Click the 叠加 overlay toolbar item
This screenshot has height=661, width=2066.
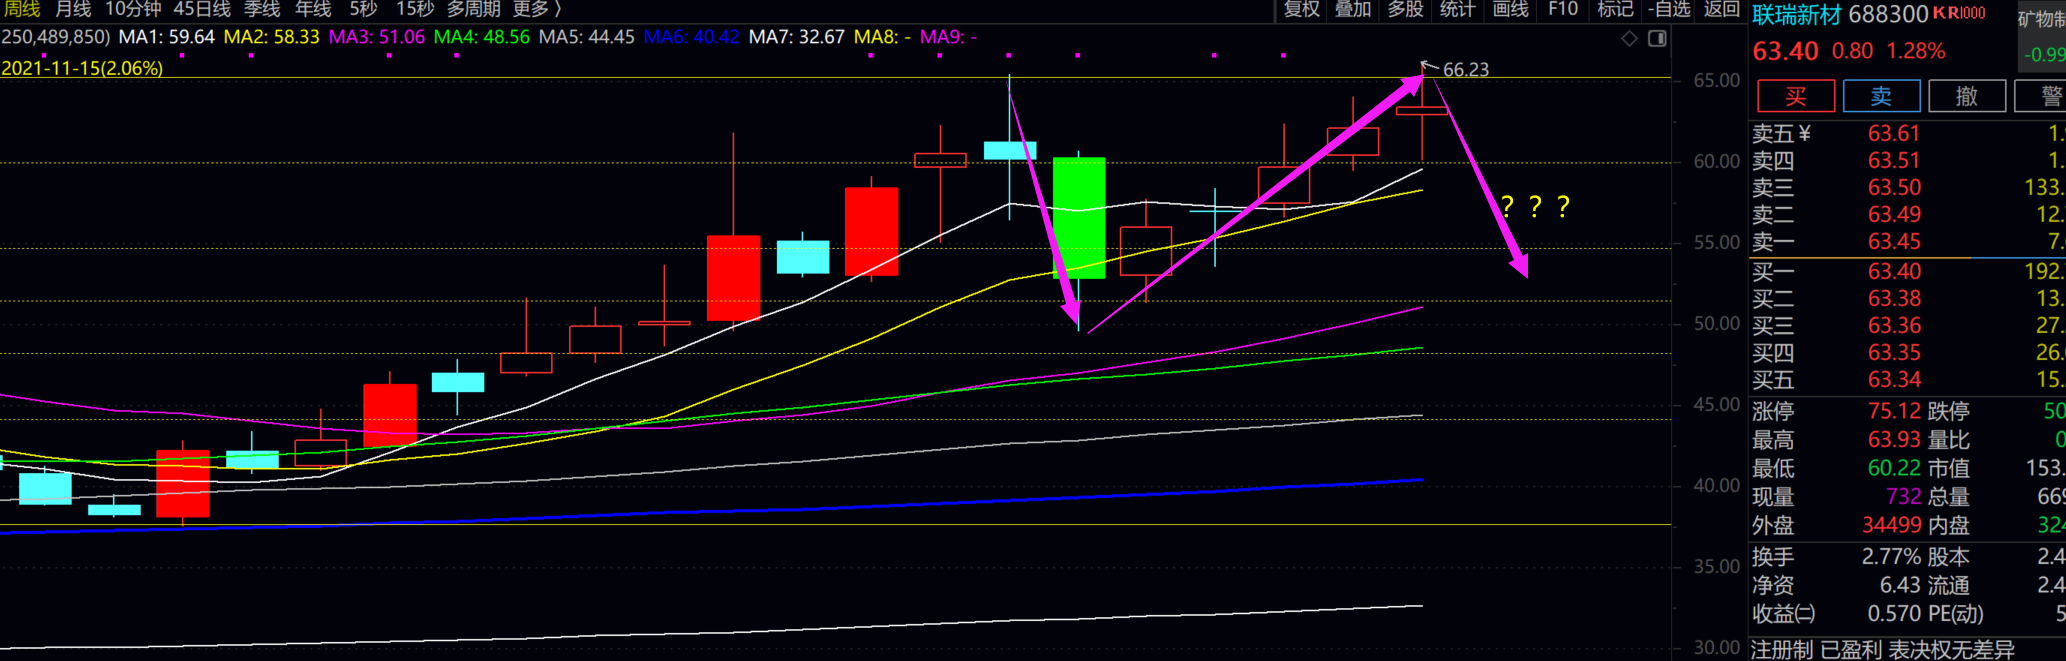(x=1353, y=9)
